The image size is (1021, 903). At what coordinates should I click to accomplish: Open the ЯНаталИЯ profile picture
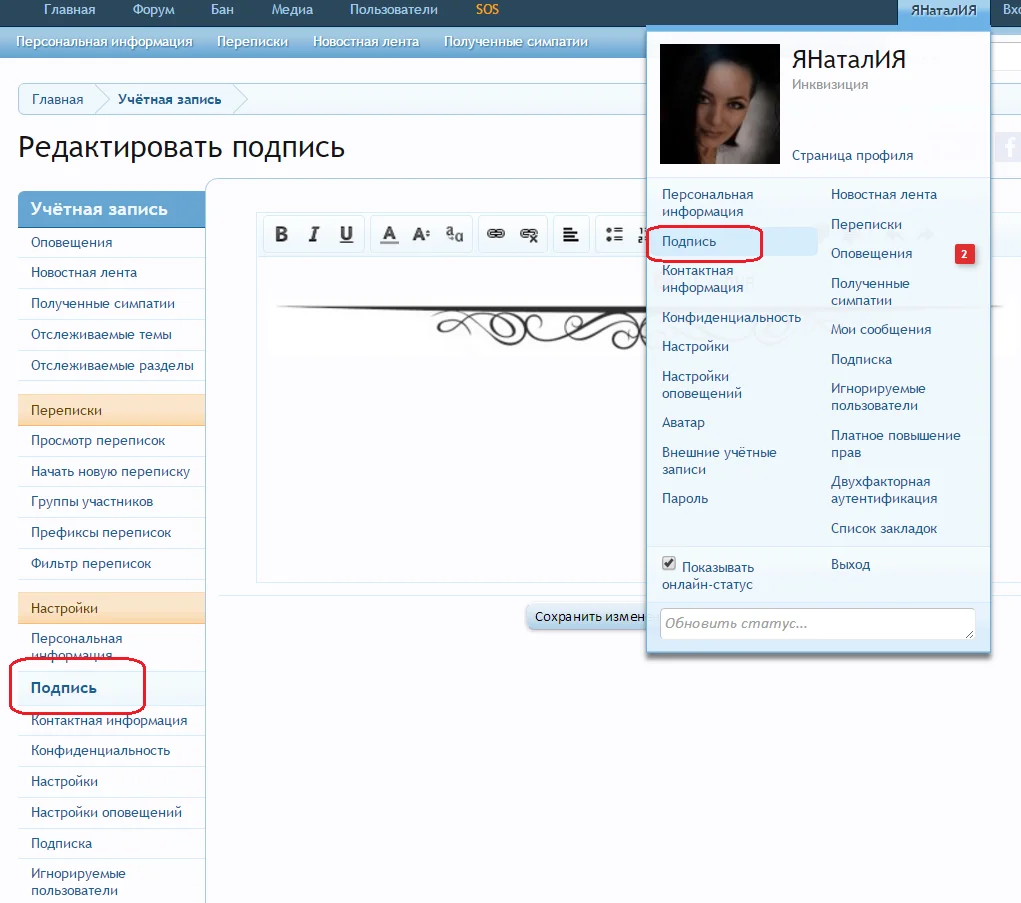pos(719,103)
